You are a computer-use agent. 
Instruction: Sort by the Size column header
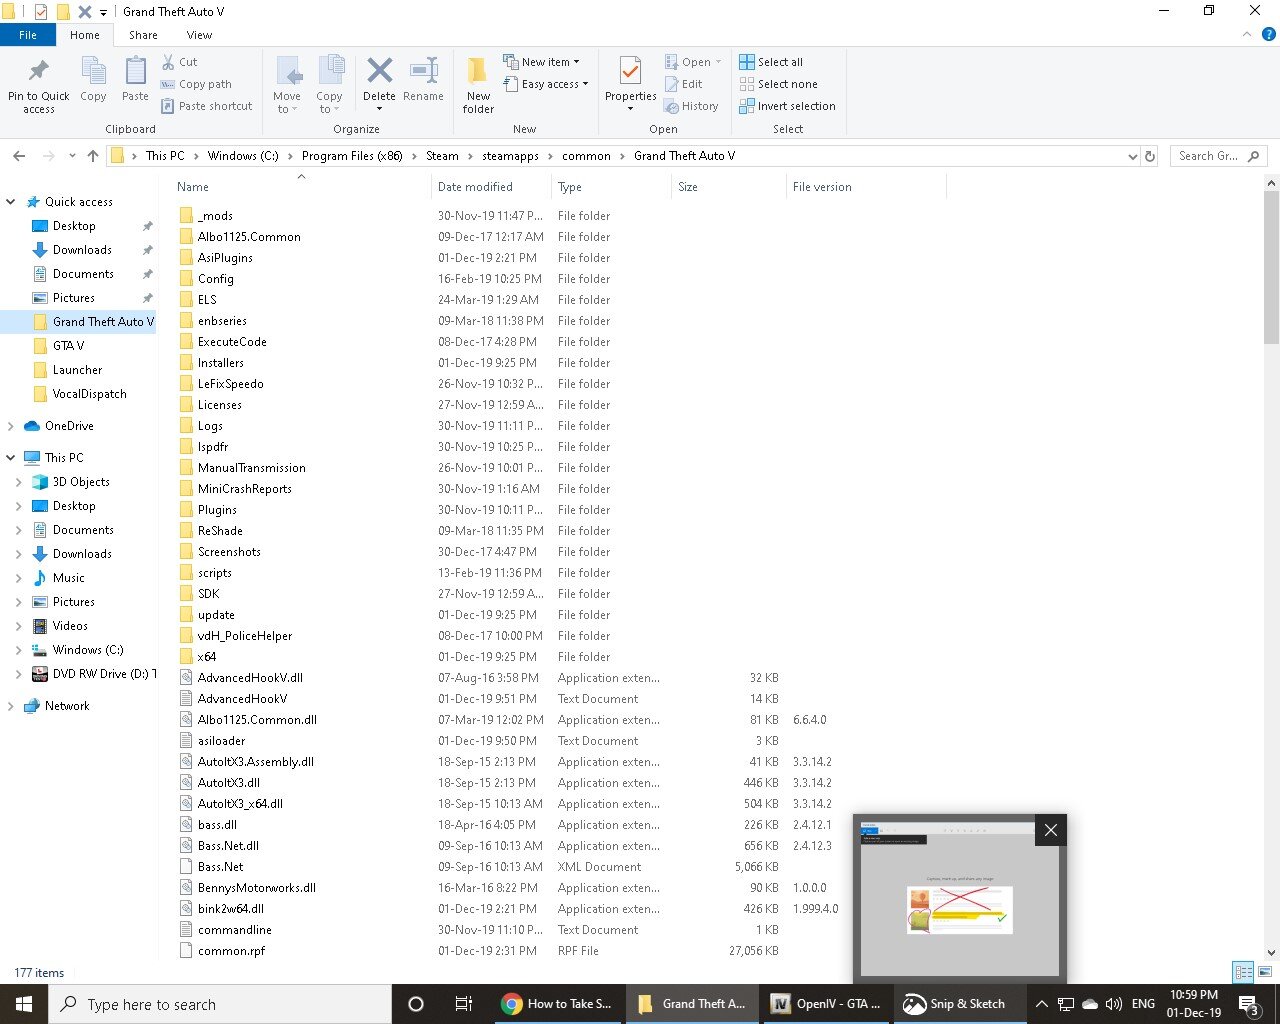[729, 187]
